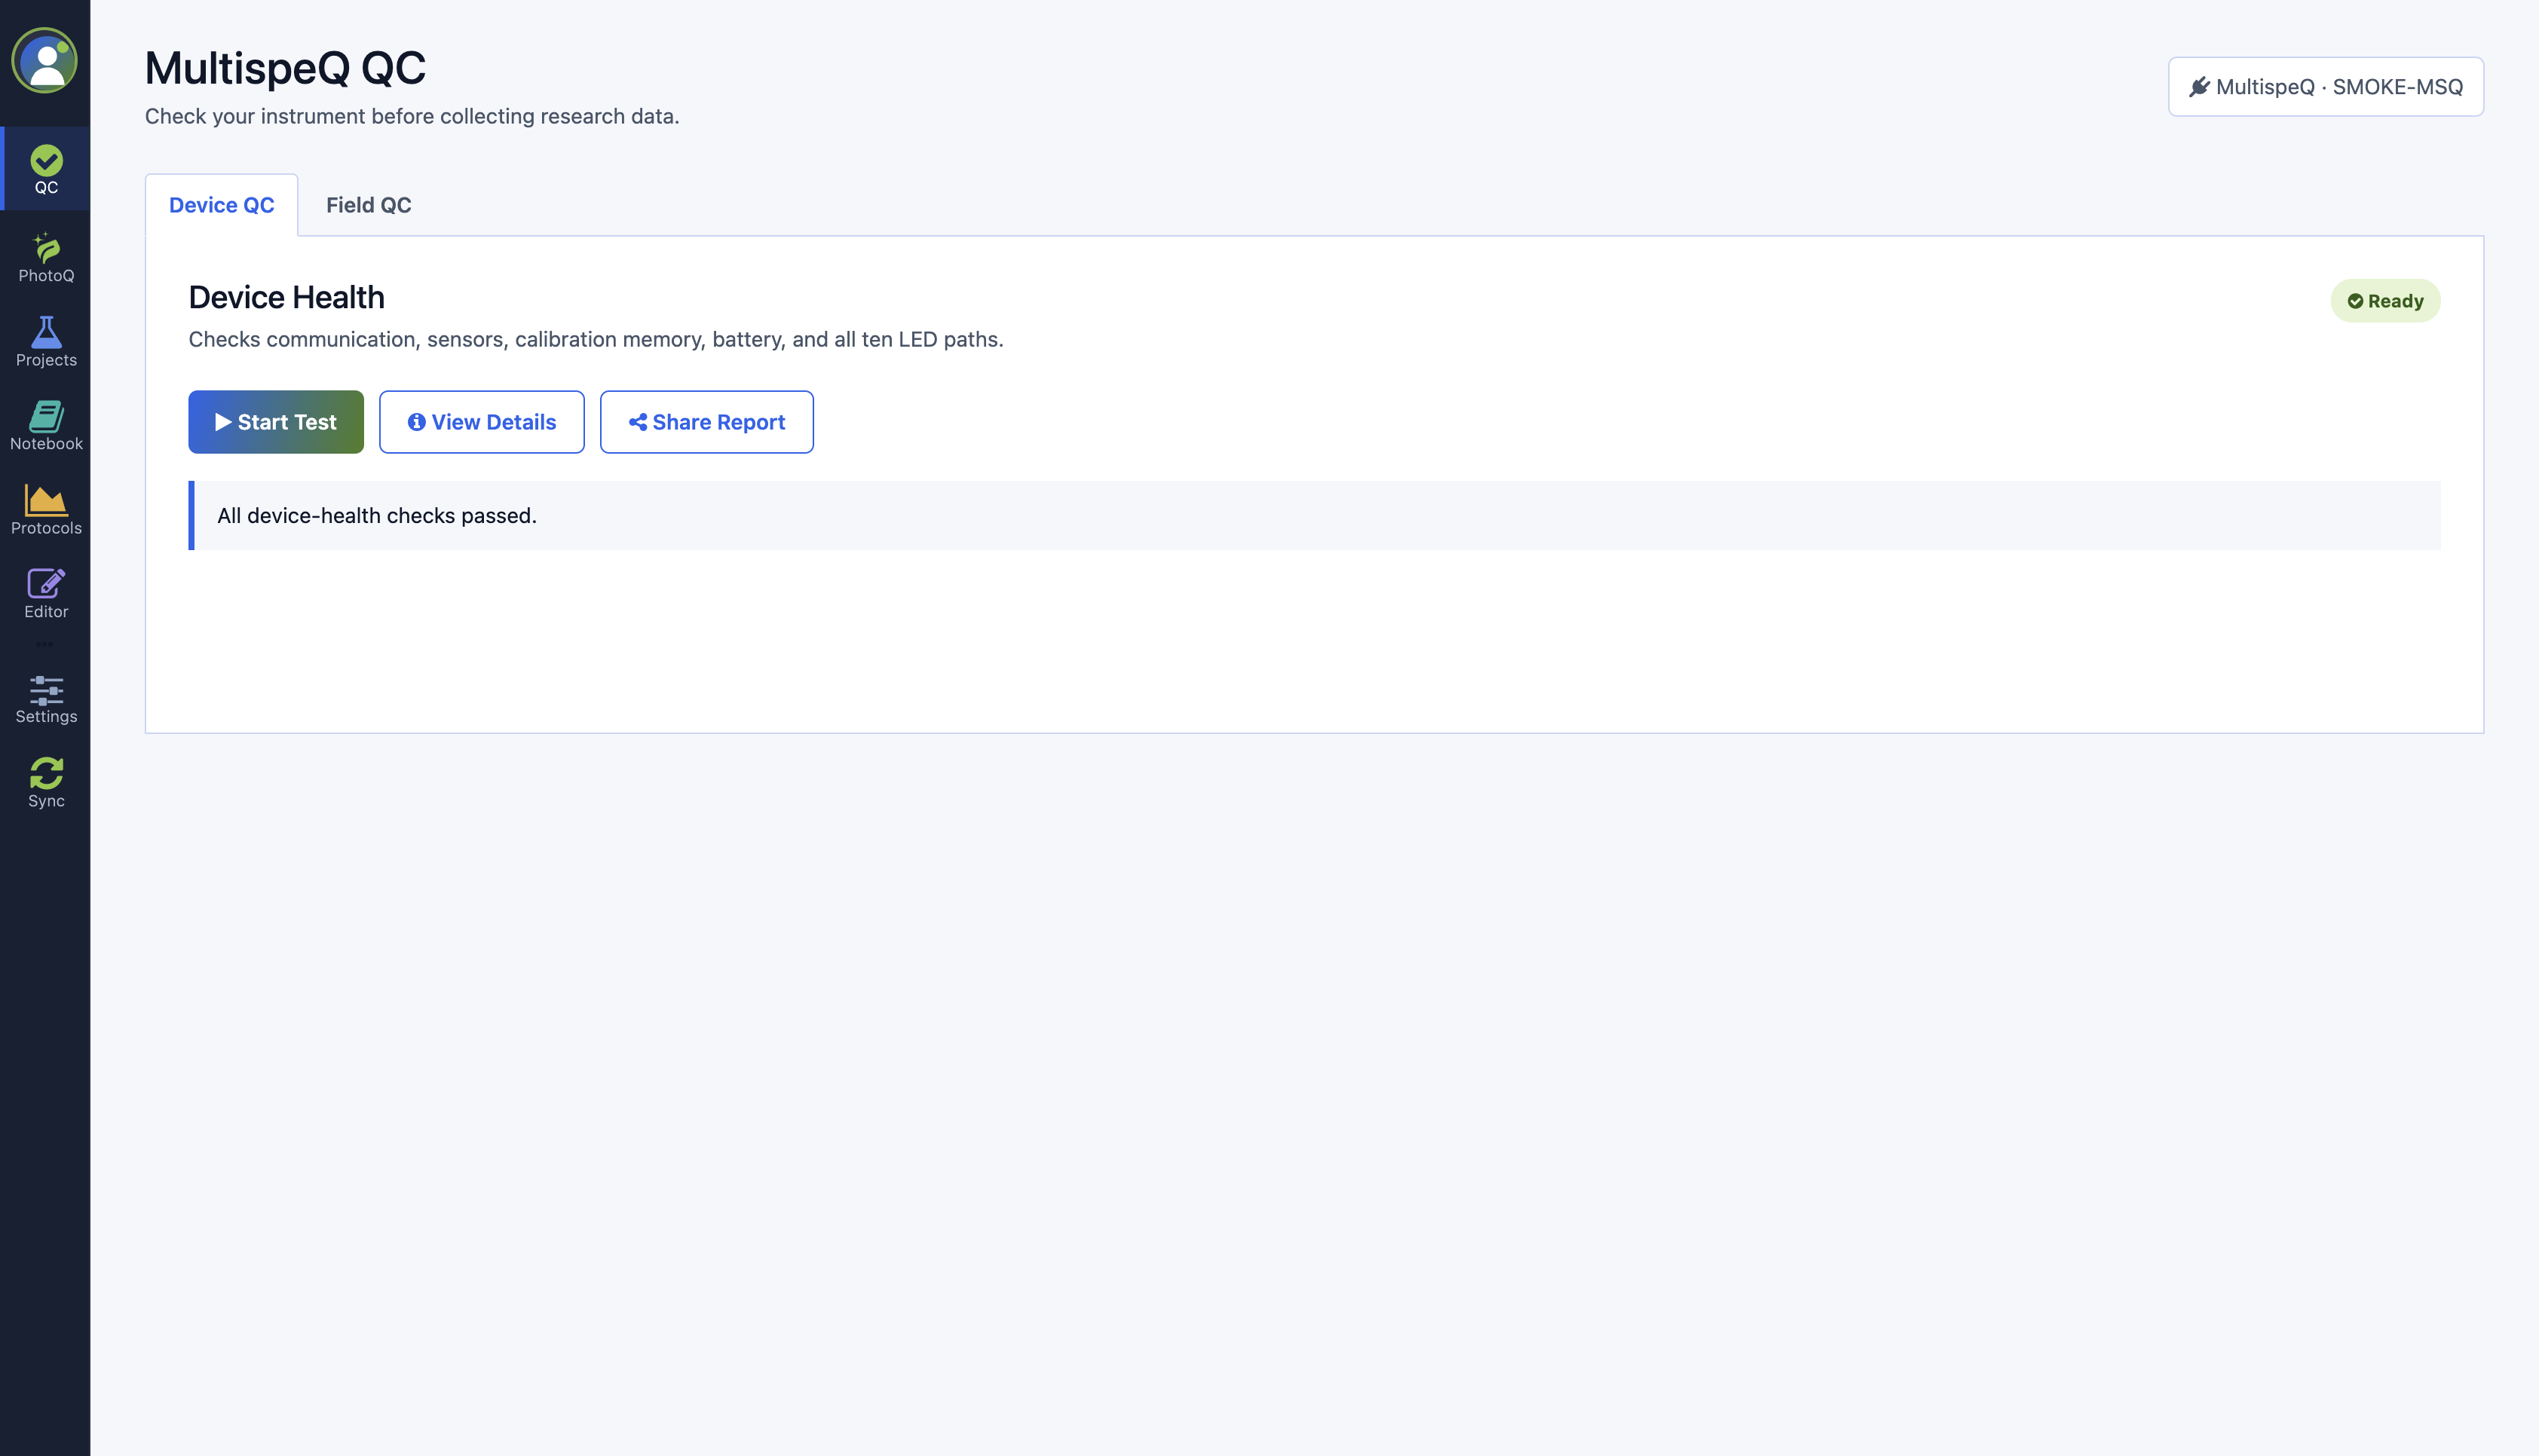Click the share icon on Share Report
The height and width of the screenshot is (1456, 2539).
coord(637,422)
